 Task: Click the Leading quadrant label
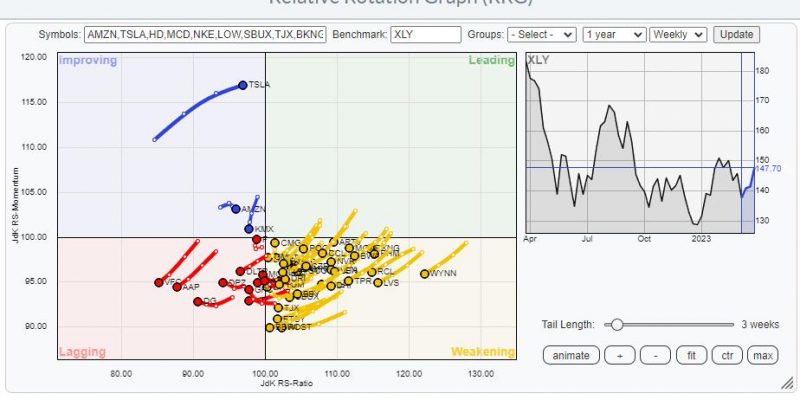(492, 60)
